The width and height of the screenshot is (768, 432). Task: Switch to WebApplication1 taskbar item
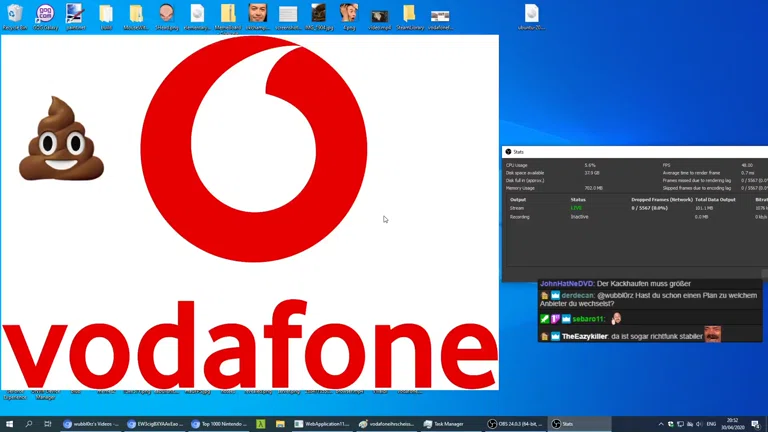click(321, 424)
